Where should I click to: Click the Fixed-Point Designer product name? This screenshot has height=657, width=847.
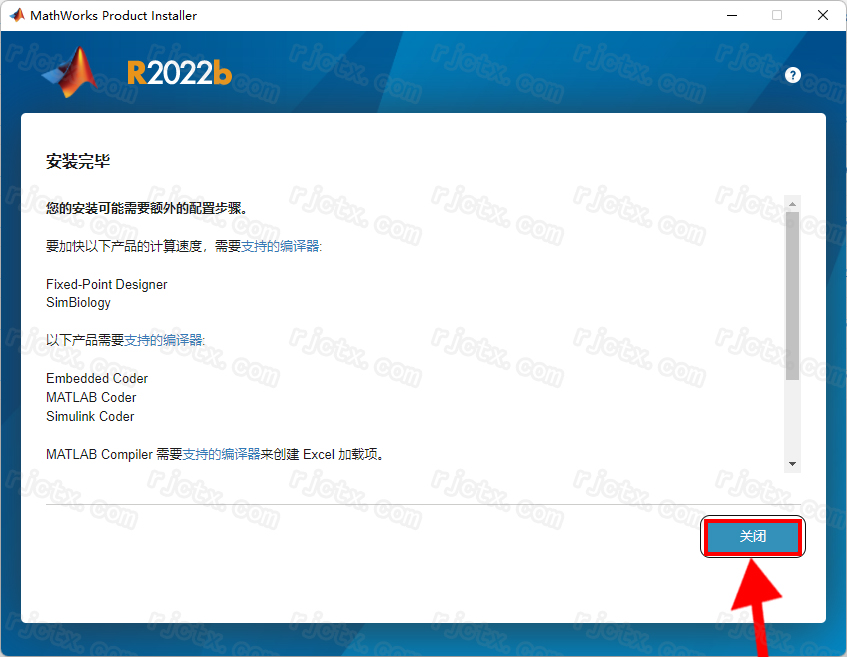106,284
